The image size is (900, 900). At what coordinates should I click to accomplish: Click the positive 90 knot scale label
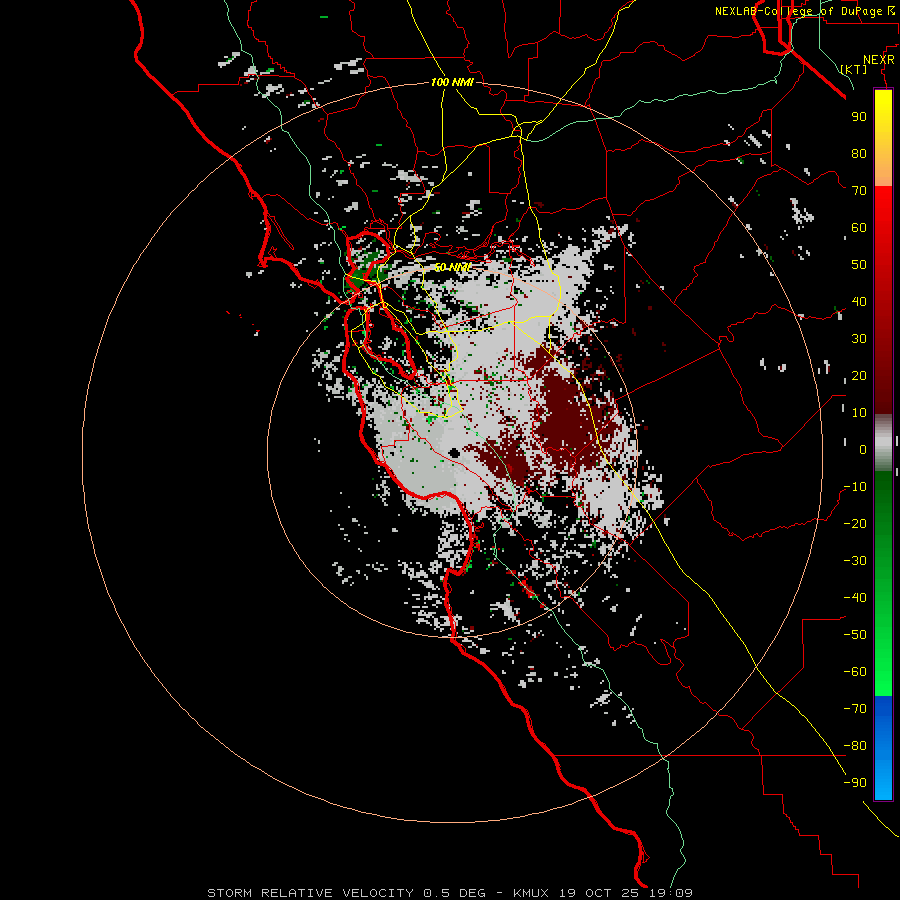coord(859,117)
